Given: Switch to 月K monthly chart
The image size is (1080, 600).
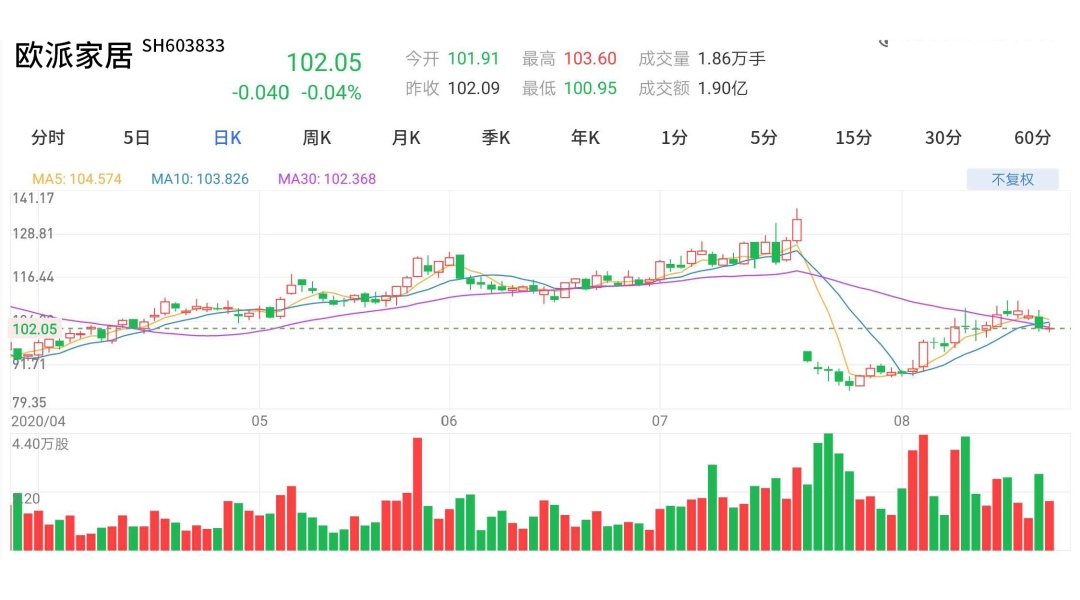Looking at the screenshot, I should (406, 138).
